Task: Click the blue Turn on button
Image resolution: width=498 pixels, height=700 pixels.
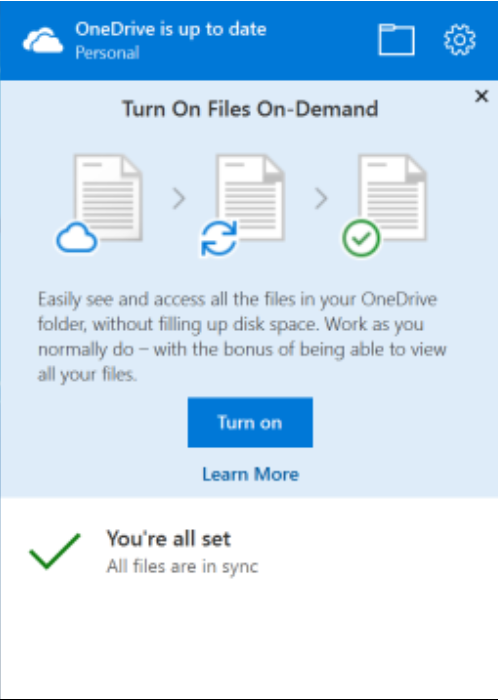Action: (250, 422)
